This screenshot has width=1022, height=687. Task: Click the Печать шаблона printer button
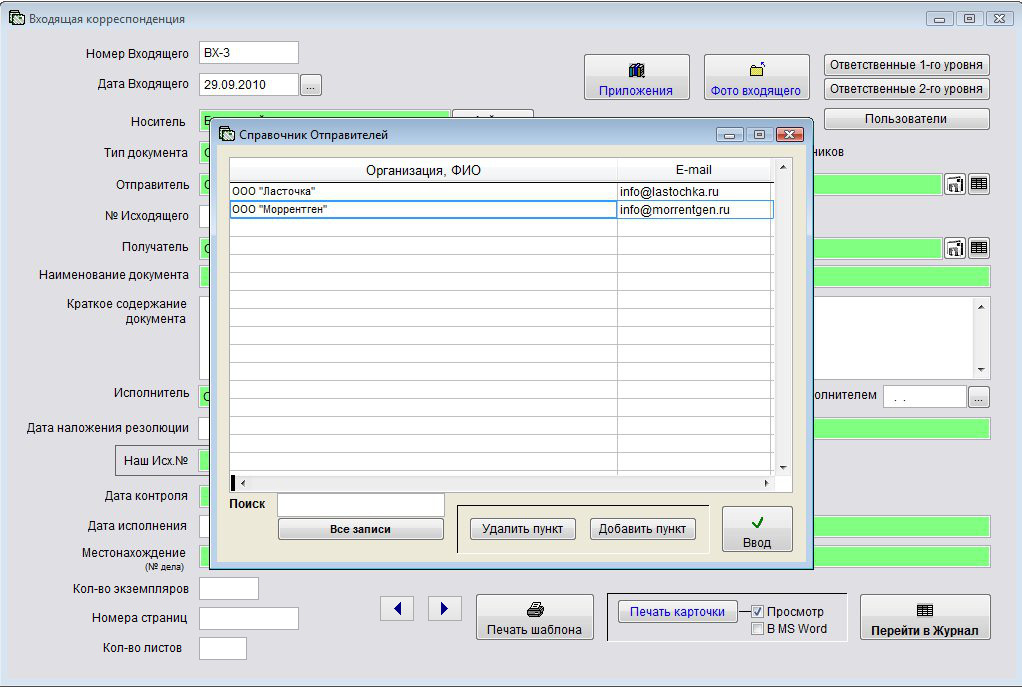534,617
